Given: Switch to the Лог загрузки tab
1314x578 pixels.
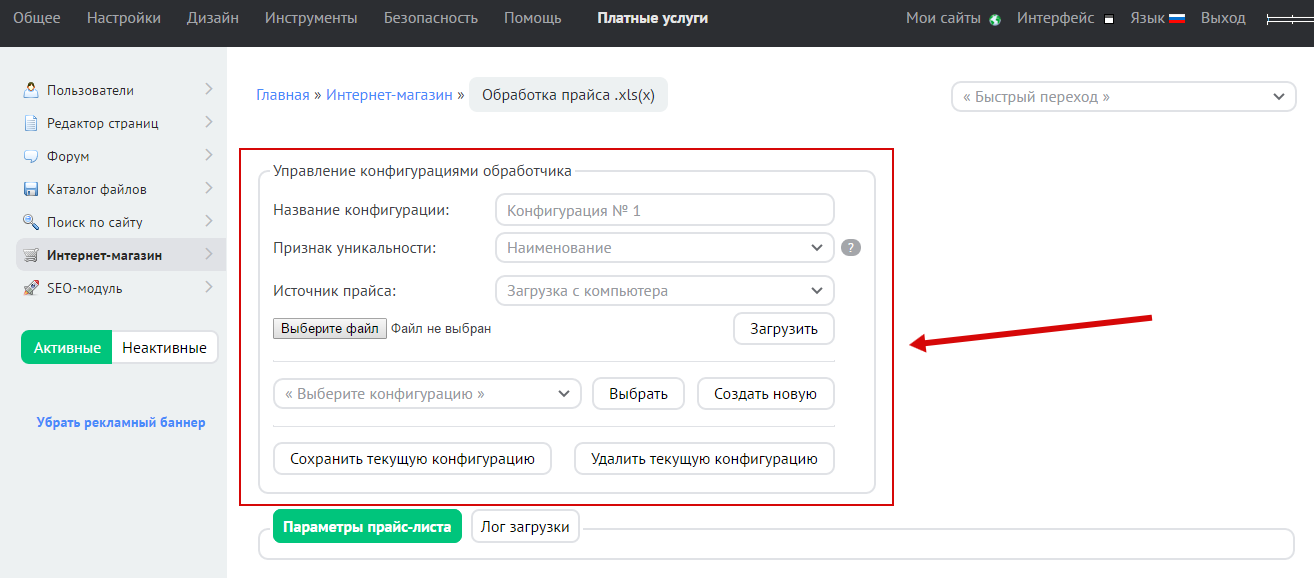Looking at the screenshot, I should (525, 527).
